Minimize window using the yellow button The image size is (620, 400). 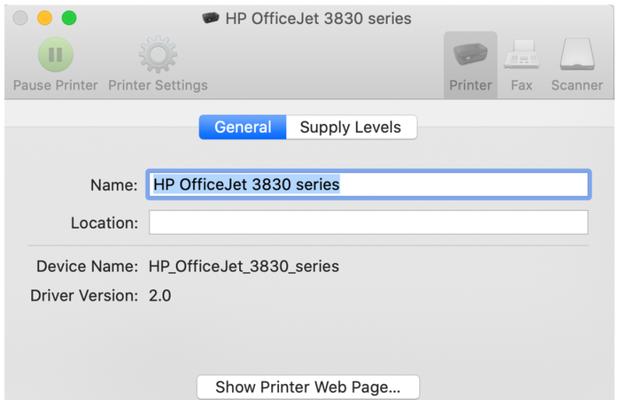tap(45, 18)
